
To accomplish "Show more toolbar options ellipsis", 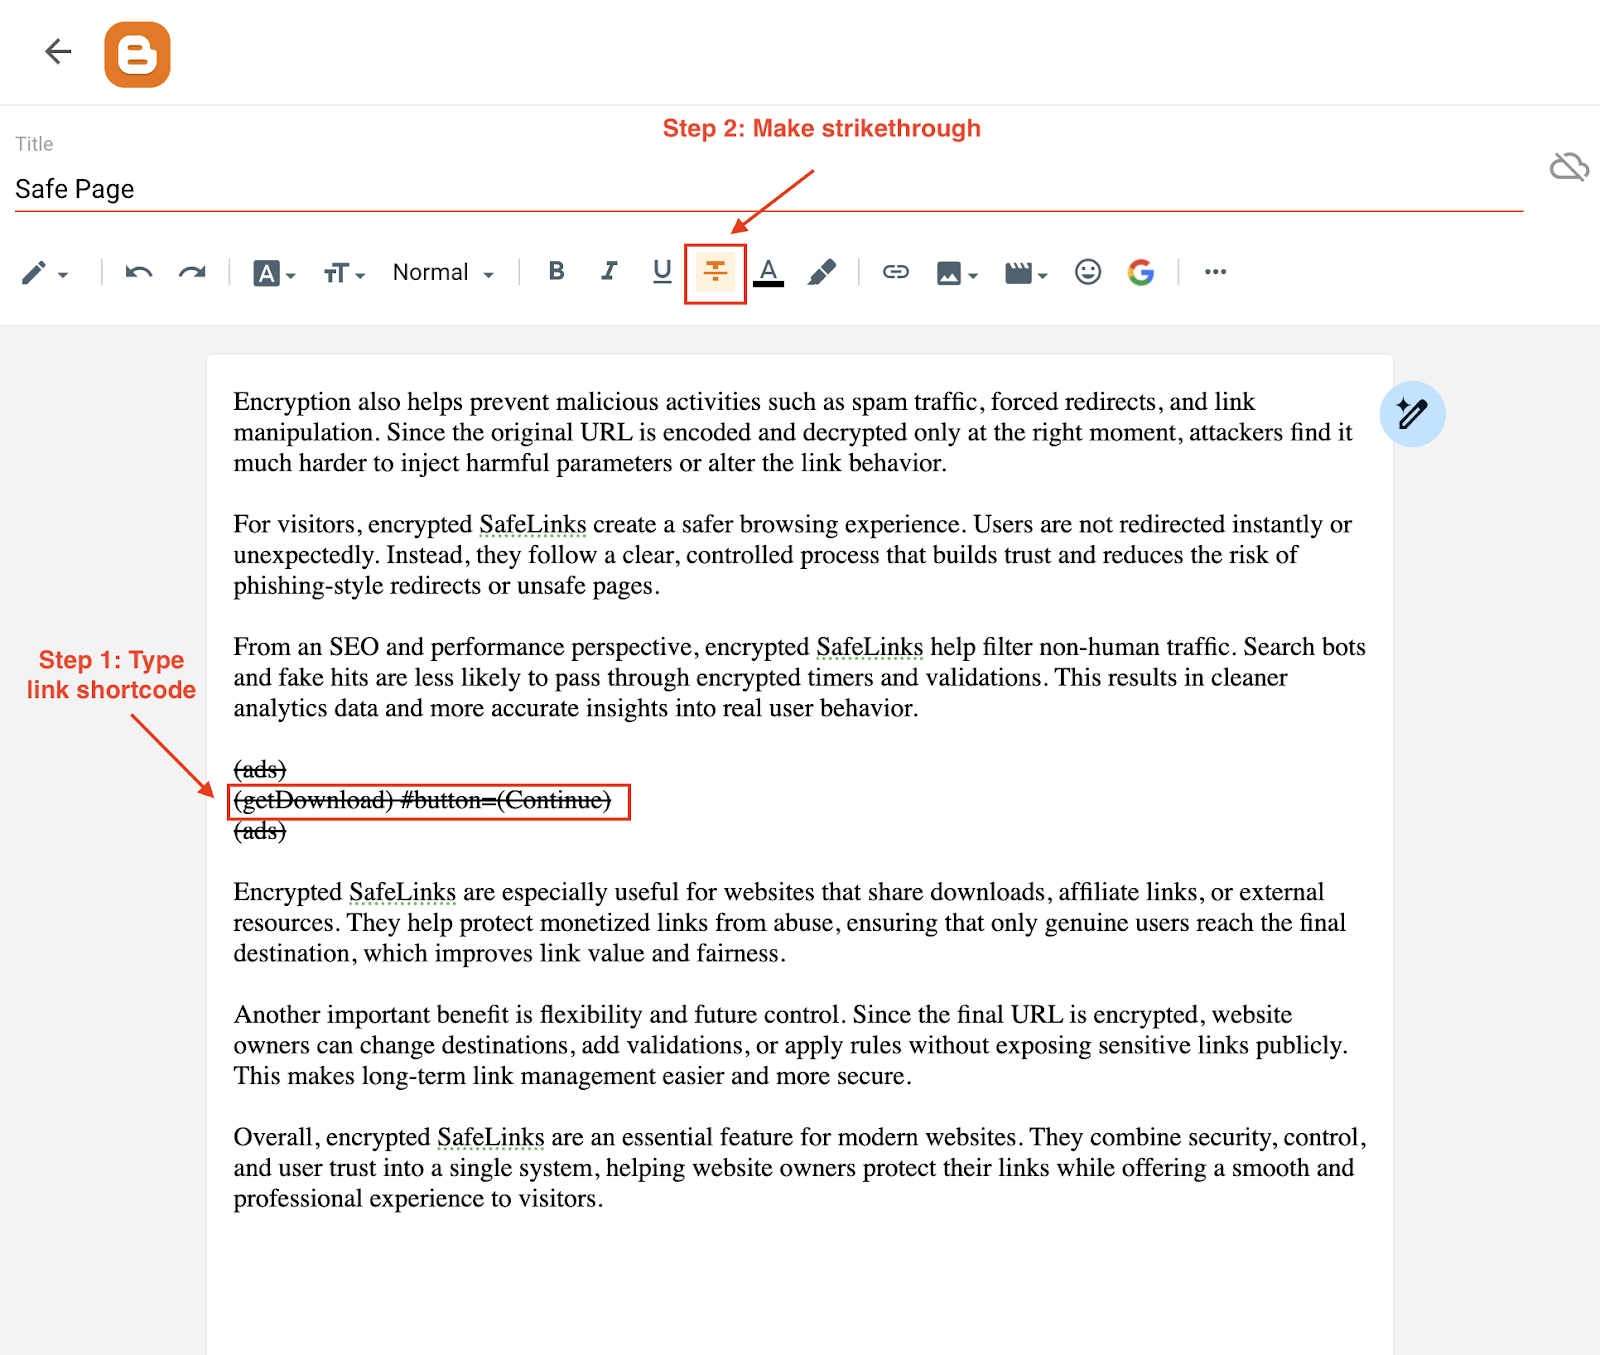I will click(x=1215, y=272).
